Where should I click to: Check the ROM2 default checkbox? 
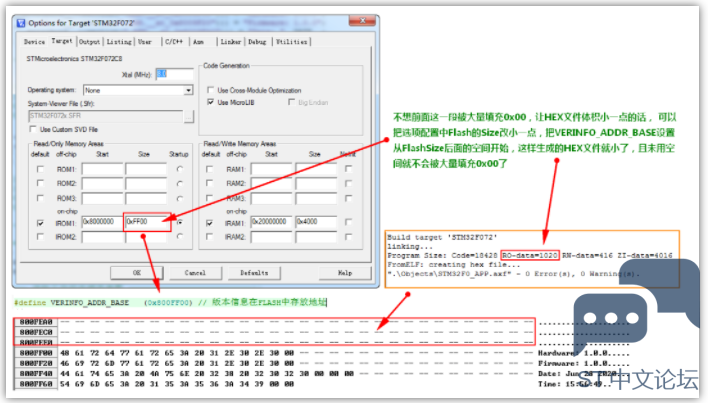40,183
